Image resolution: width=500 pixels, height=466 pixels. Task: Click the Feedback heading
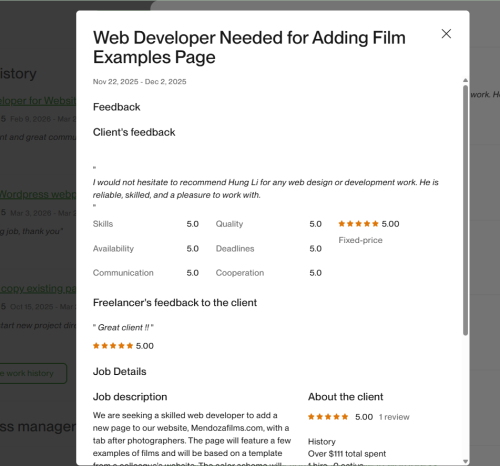tap(117, 107)
